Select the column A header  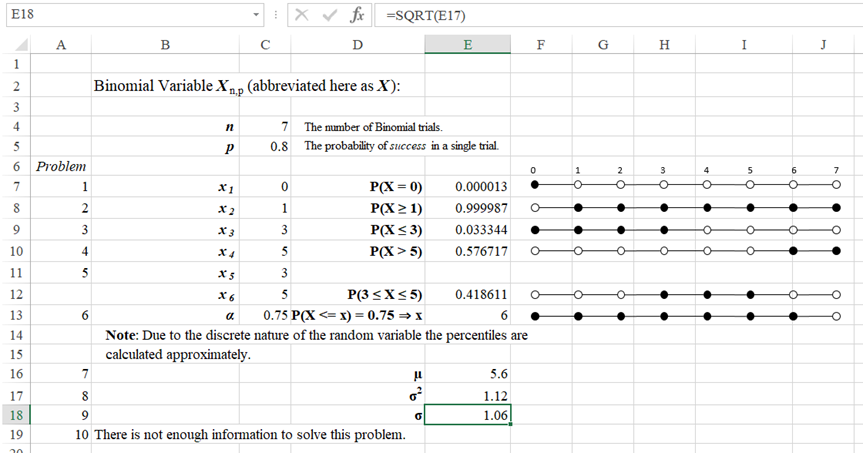tap(62, 44)
